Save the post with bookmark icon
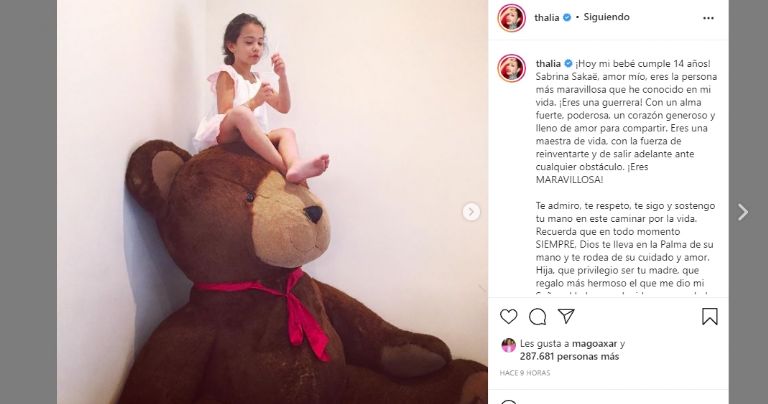 tap(709, 317)
